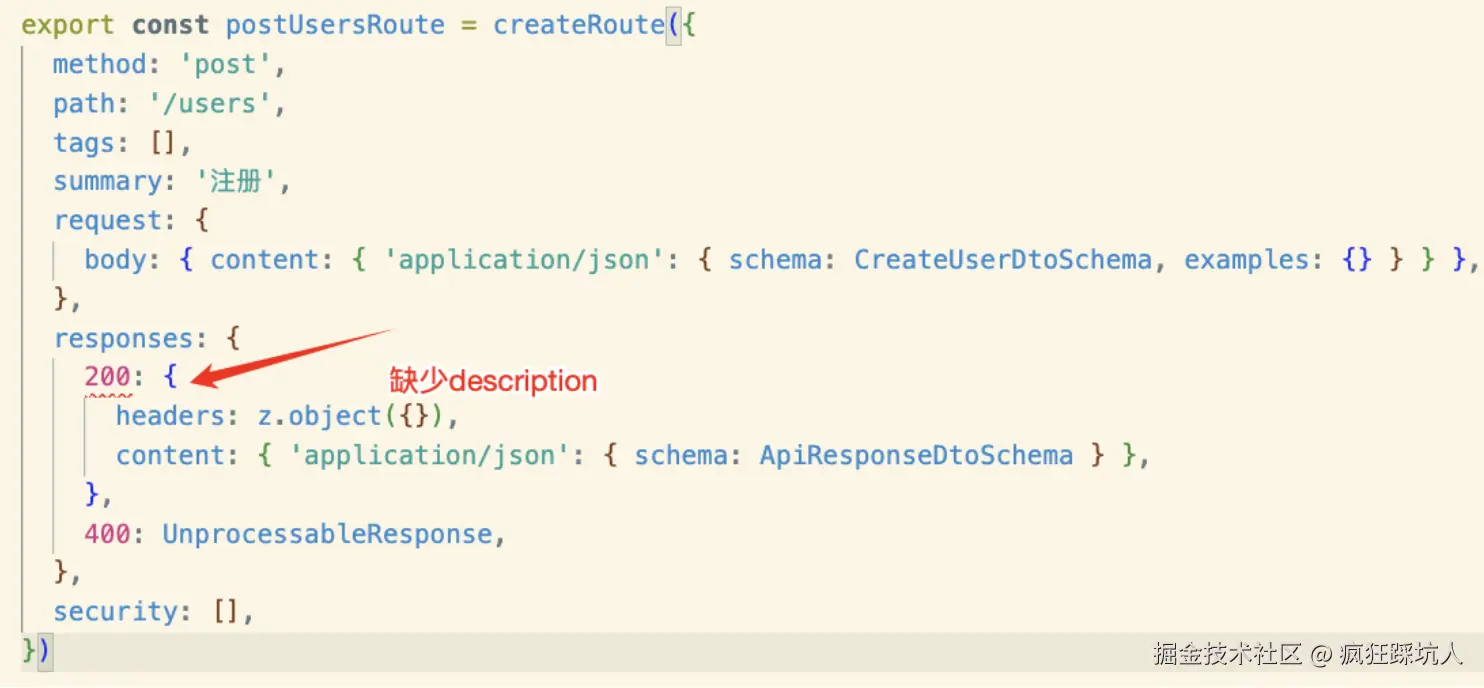Click the createRoute function call

578,25
